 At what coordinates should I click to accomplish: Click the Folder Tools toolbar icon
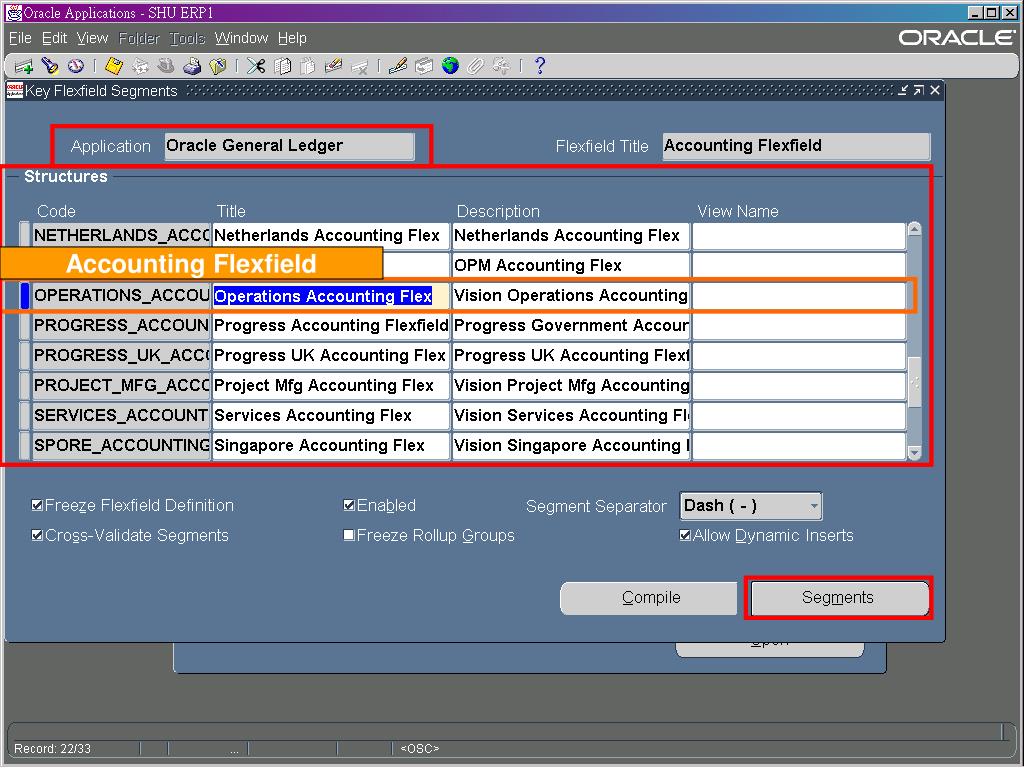[502, 66]
